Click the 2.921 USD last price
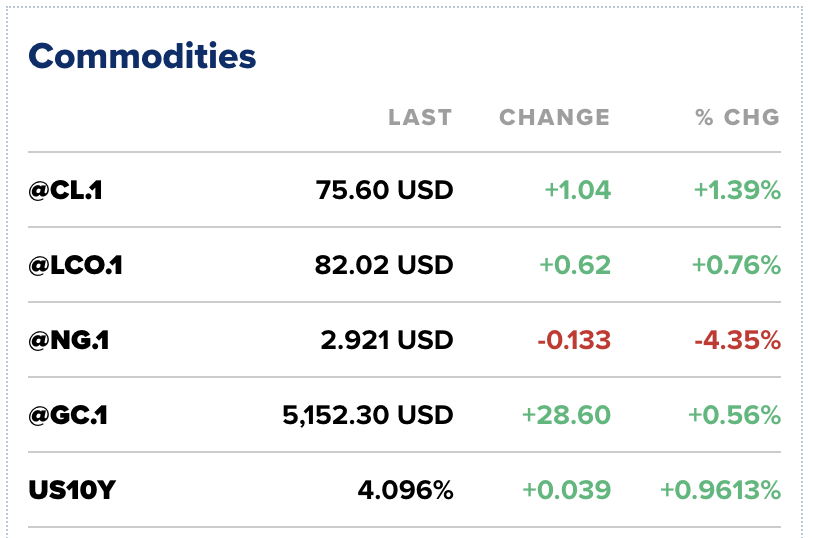 coord(387,340)
